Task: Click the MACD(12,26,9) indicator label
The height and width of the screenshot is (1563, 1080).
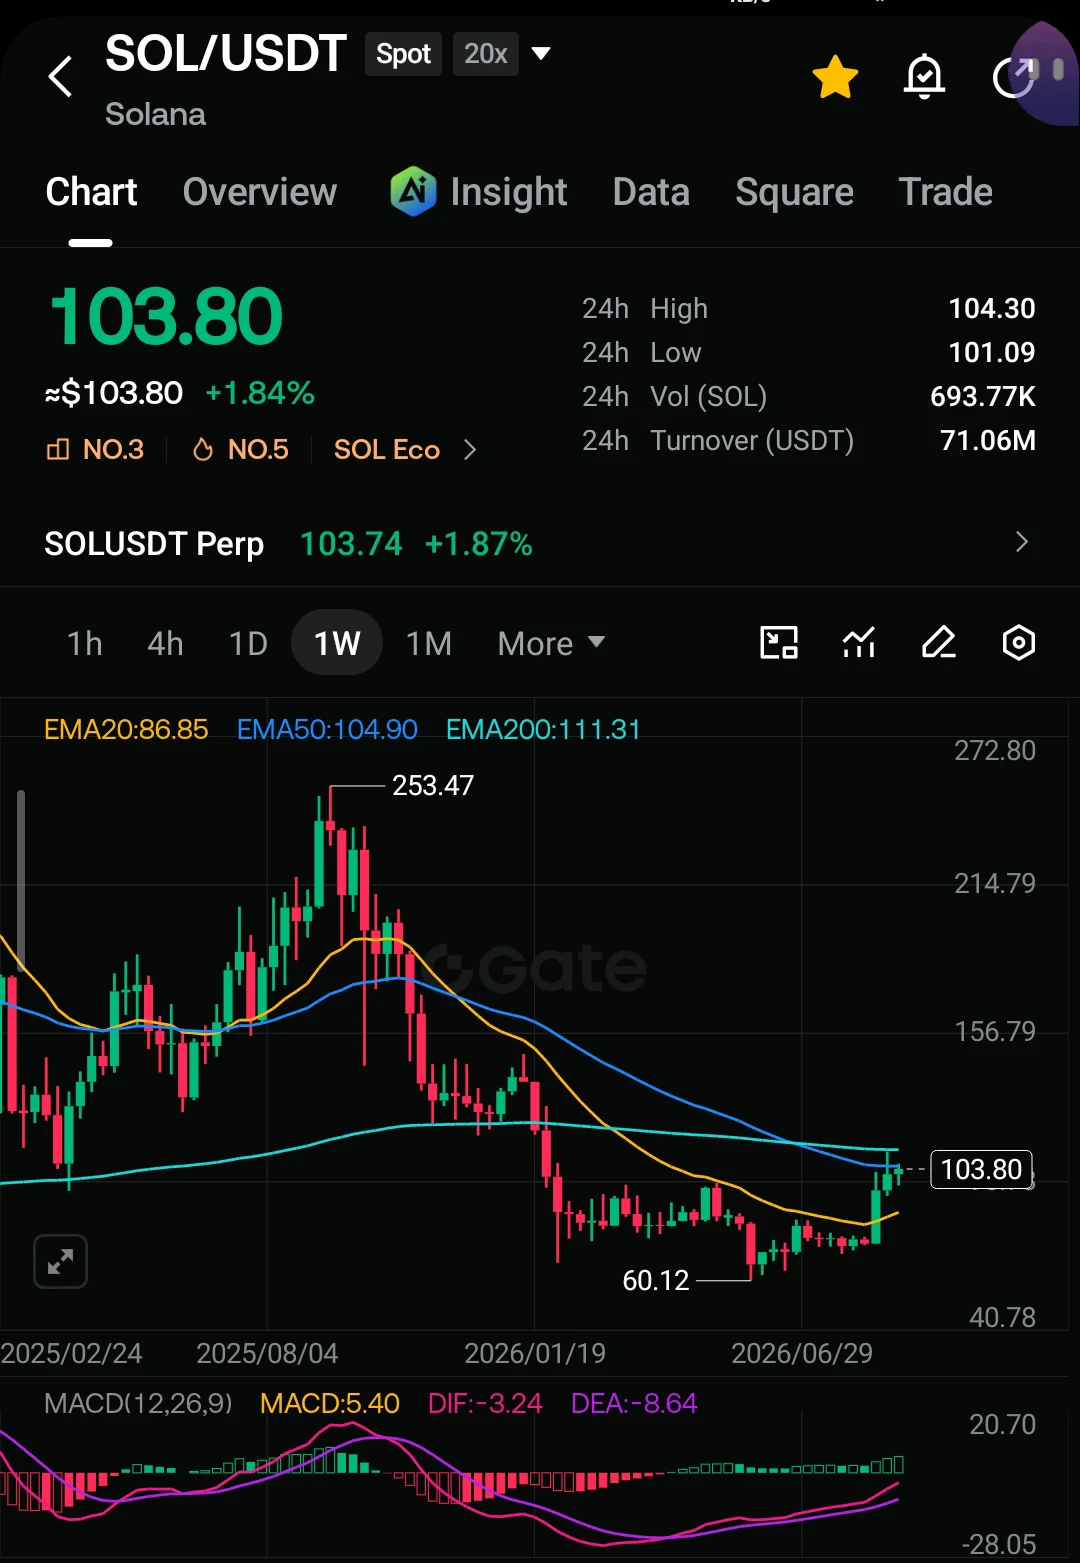Action: 138,1403
